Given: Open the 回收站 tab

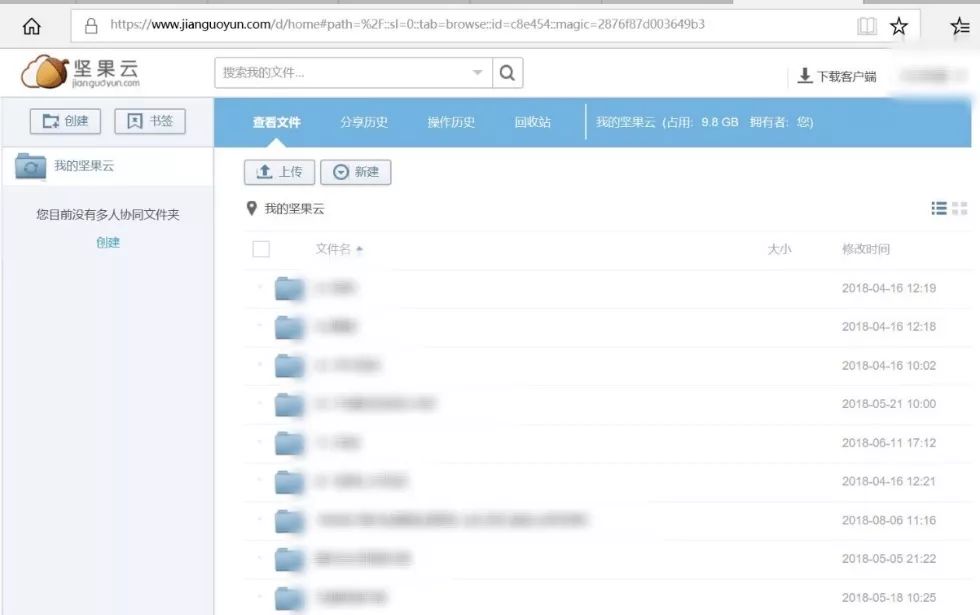Looking at the screenshot, I should [532, 122].
